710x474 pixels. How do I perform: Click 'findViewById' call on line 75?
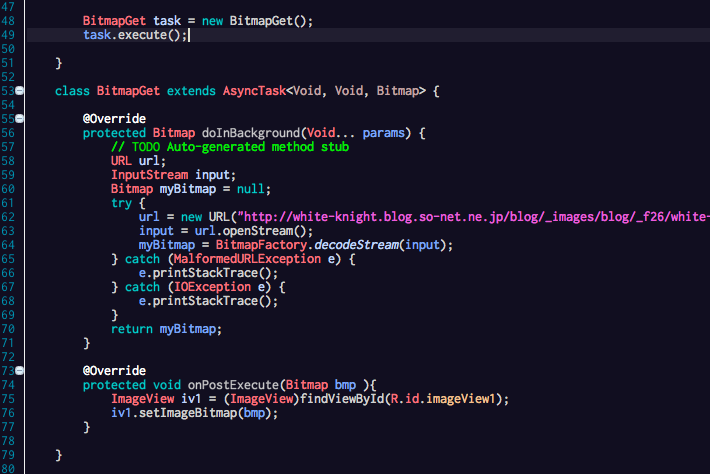[342, 399]
